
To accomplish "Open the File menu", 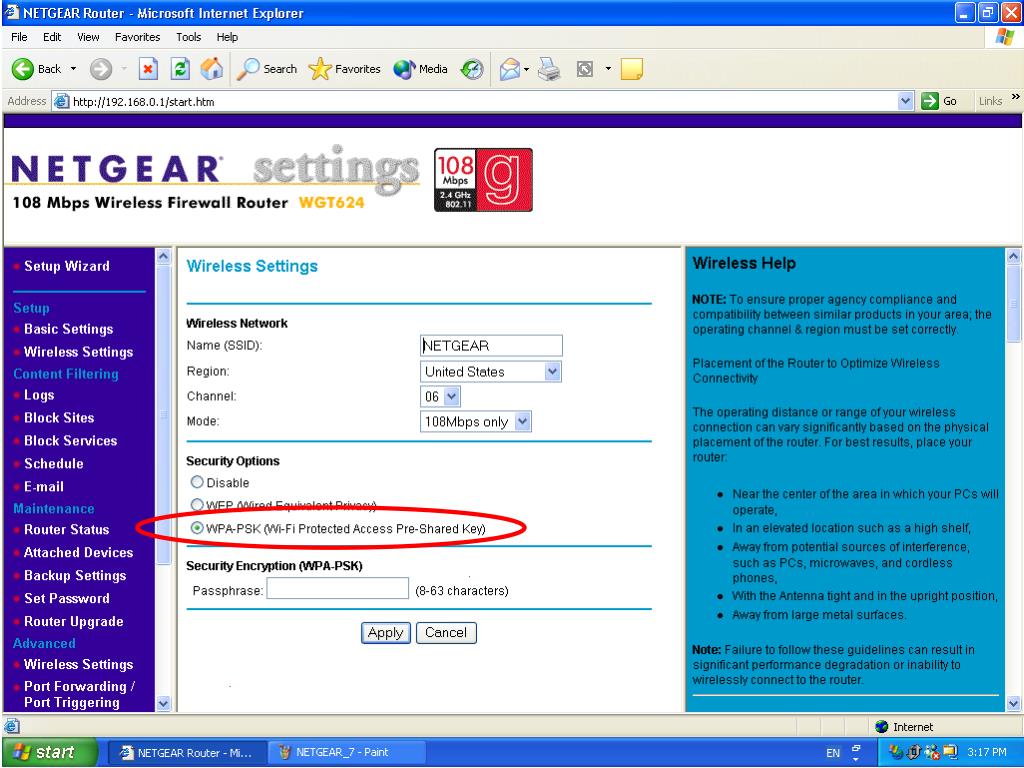I will 19,37.
